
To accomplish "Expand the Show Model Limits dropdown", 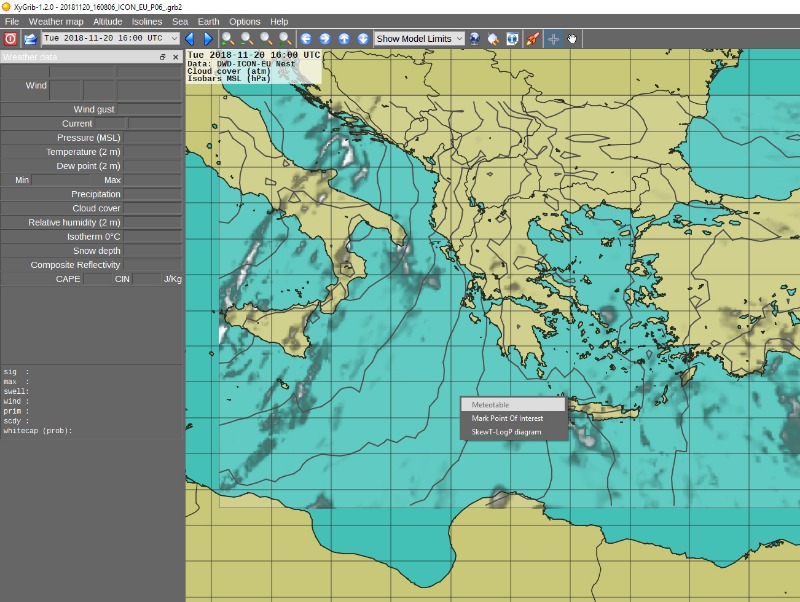I will (419, 39).
